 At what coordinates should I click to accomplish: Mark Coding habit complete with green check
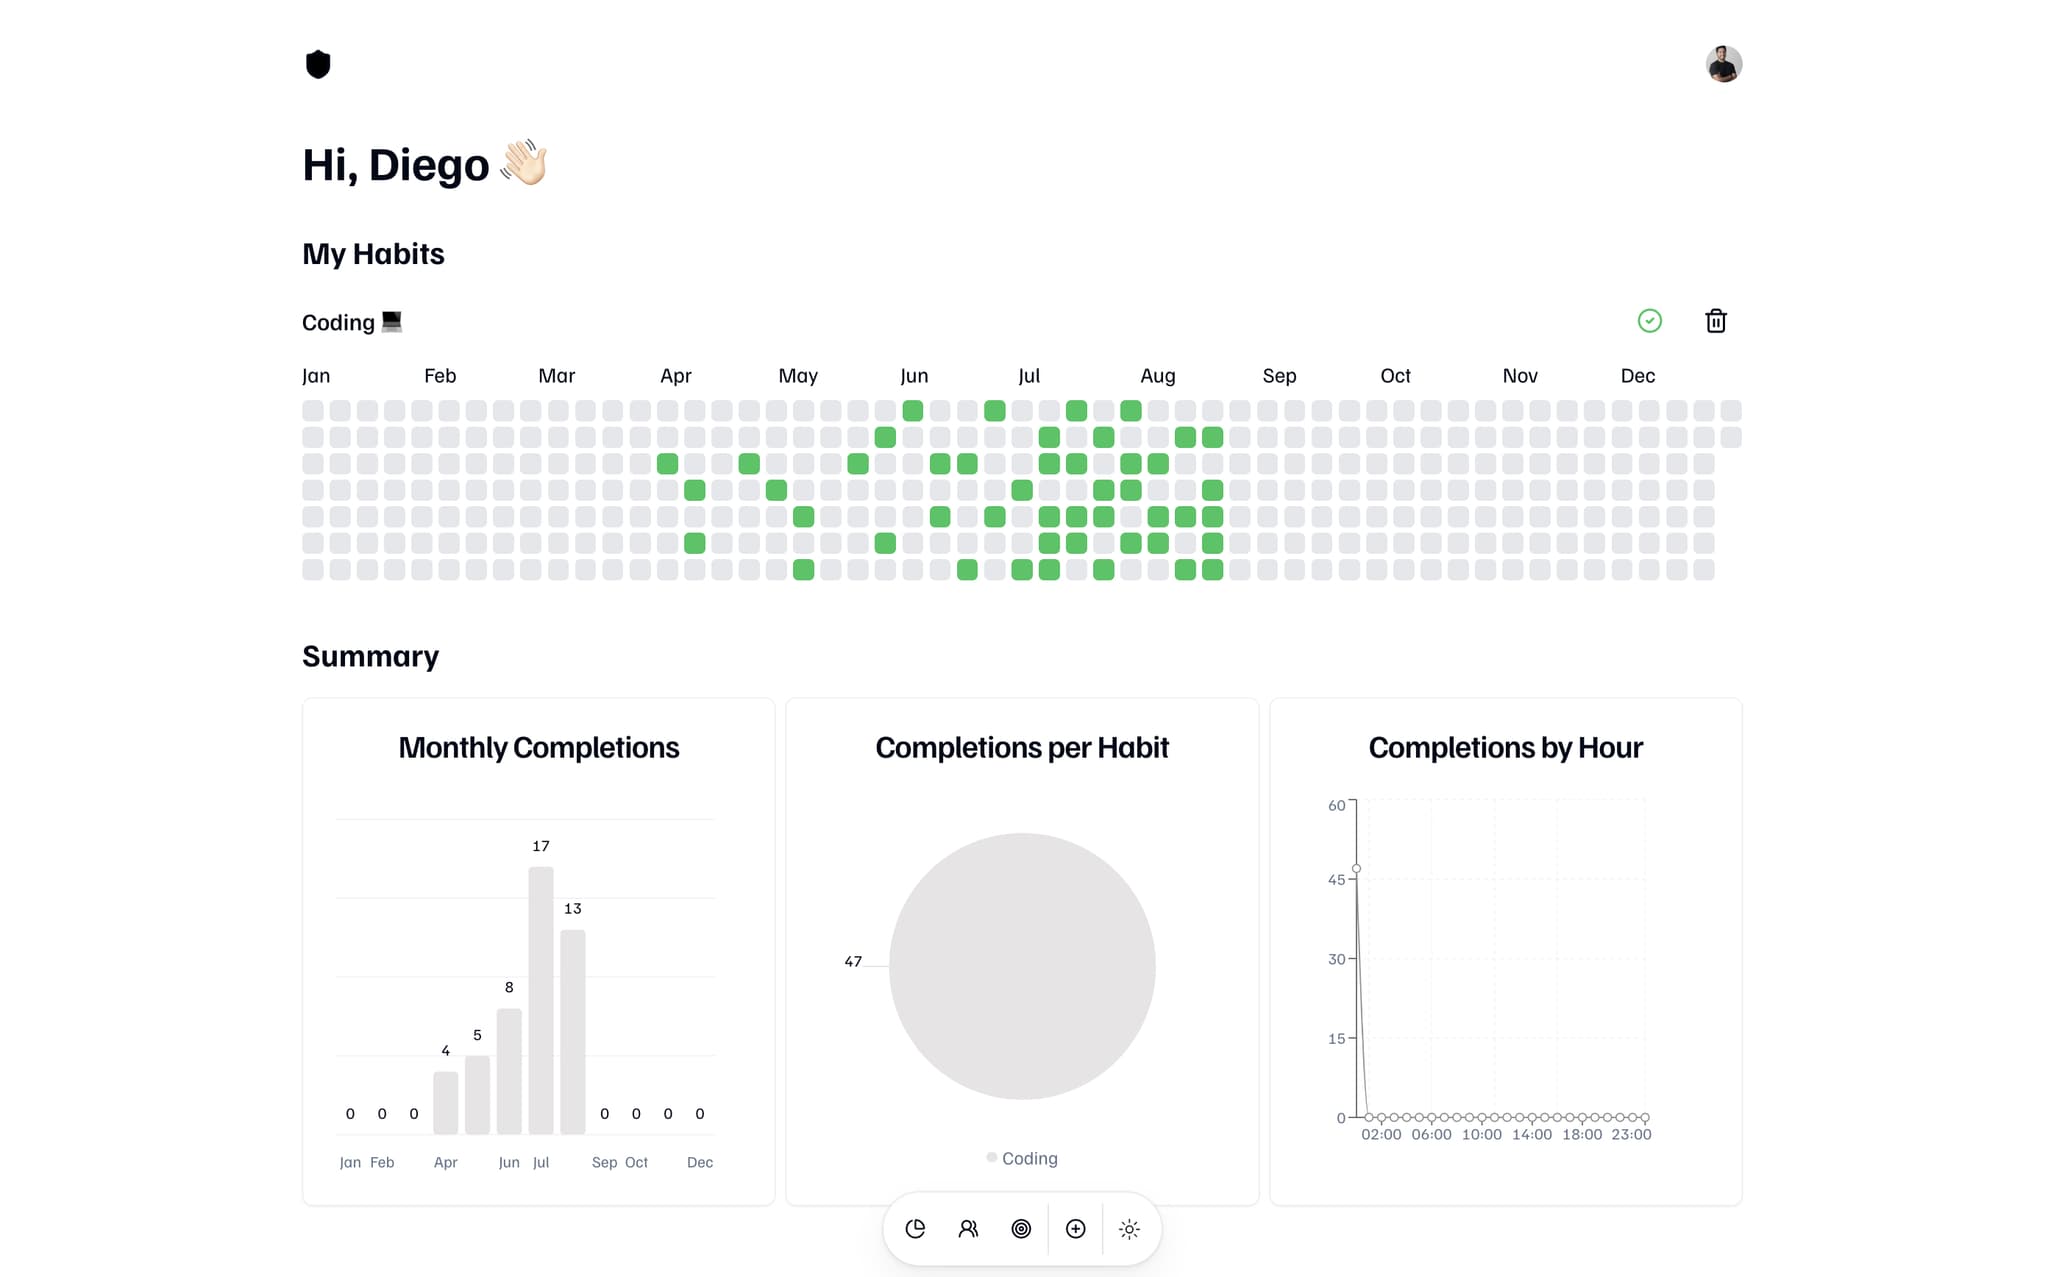click(1649, 321)
